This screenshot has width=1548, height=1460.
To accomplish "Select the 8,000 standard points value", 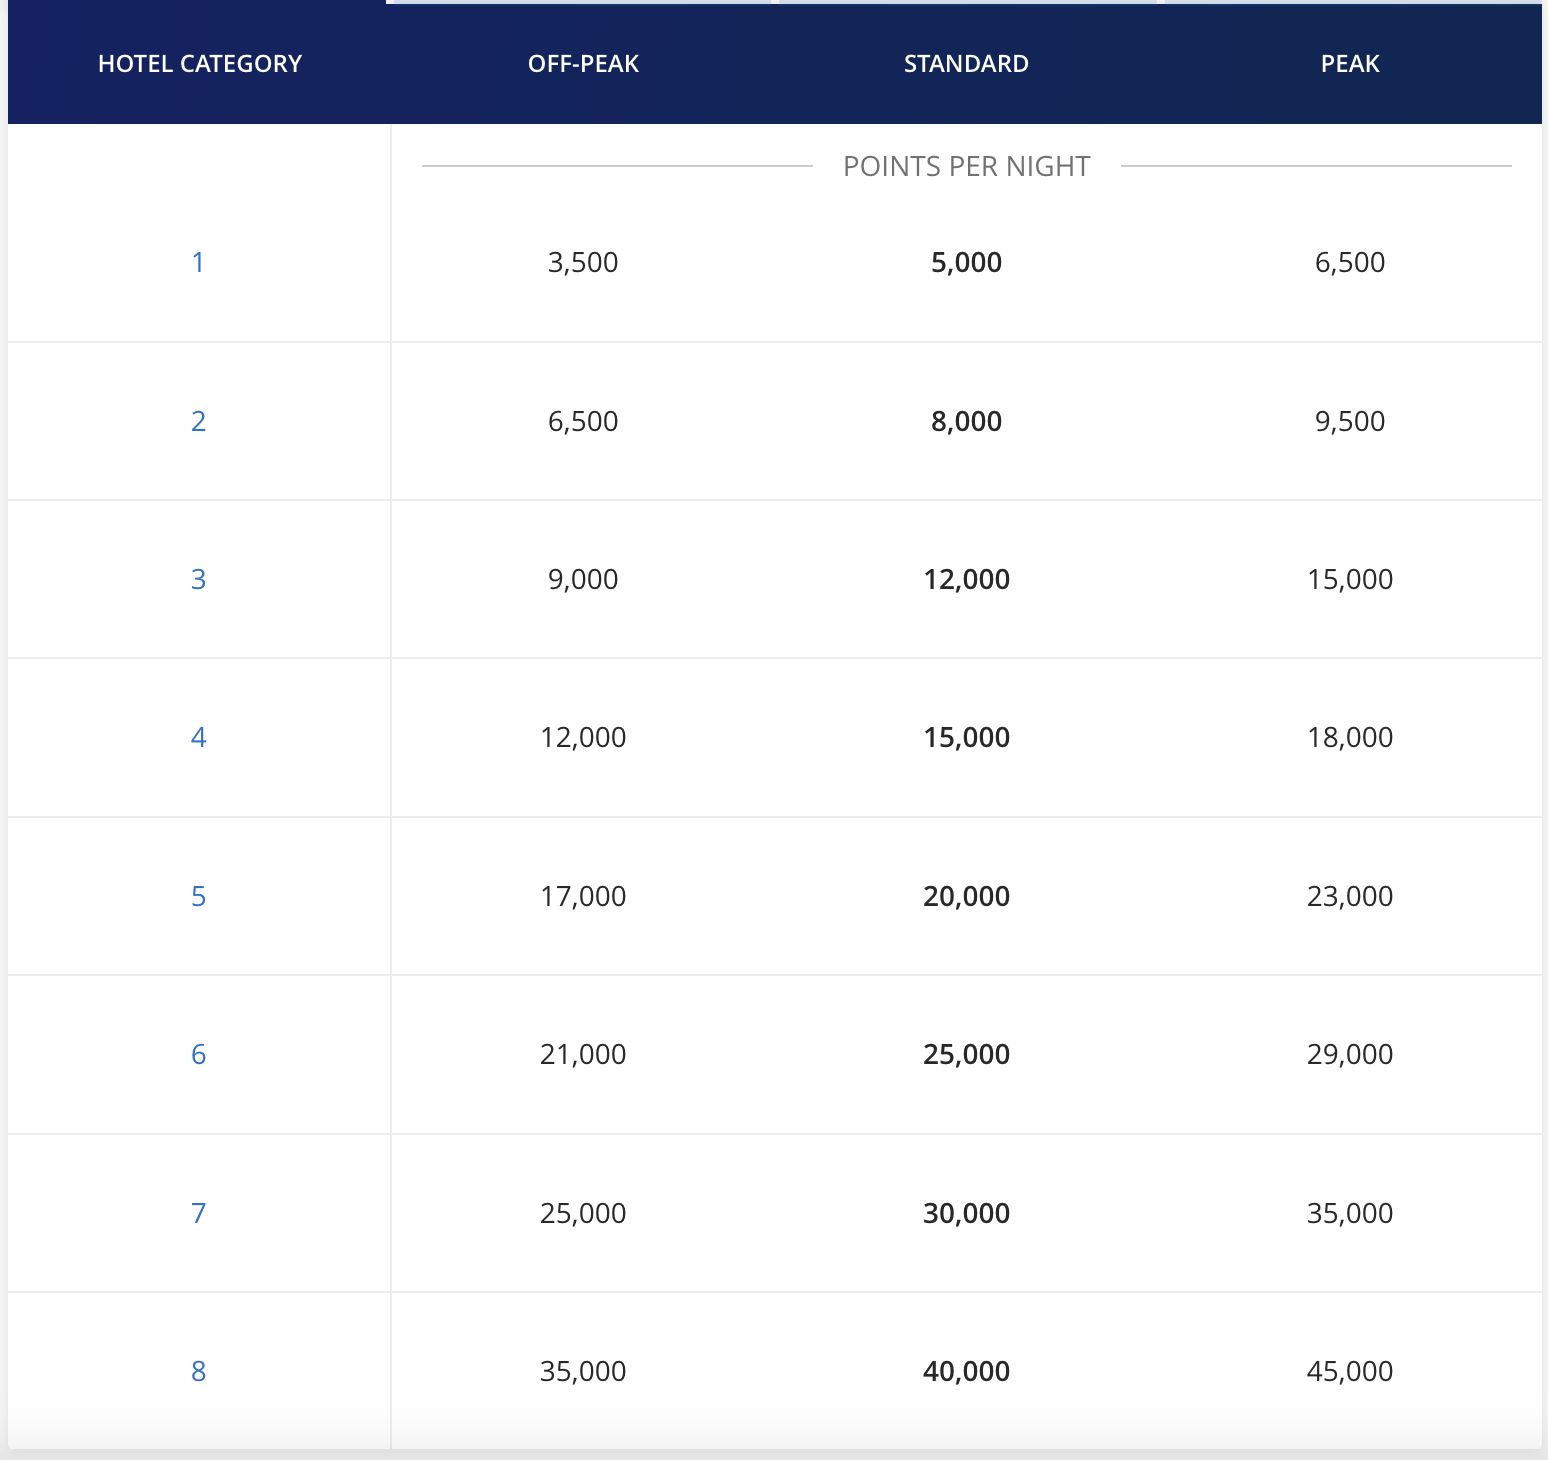I will pyautogui.click(x=966, y=421).
